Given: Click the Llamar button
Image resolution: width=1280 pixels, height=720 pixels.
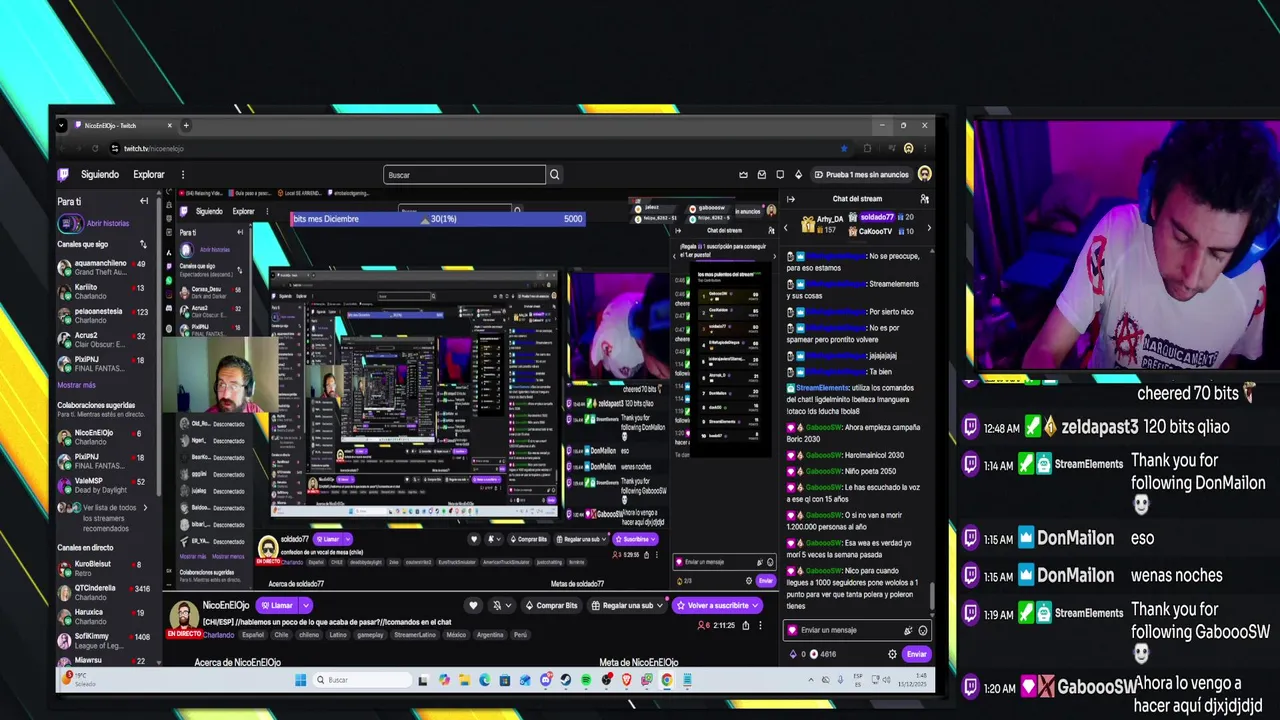Looking at the screenshot, I should point(278,605).
